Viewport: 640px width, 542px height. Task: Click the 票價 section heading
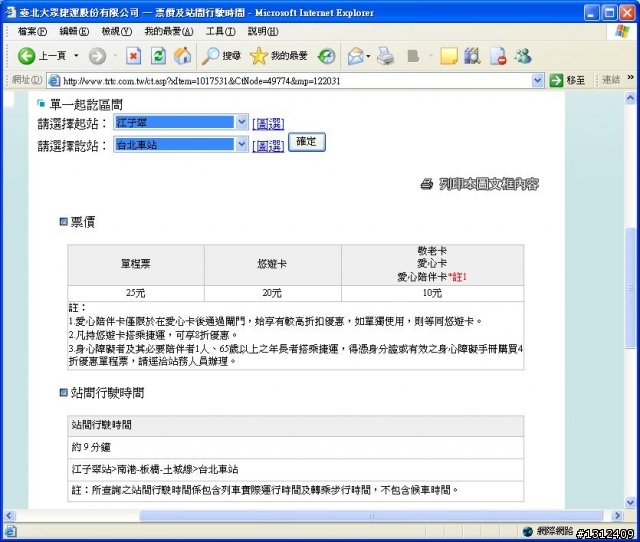[x=83, y=222]
